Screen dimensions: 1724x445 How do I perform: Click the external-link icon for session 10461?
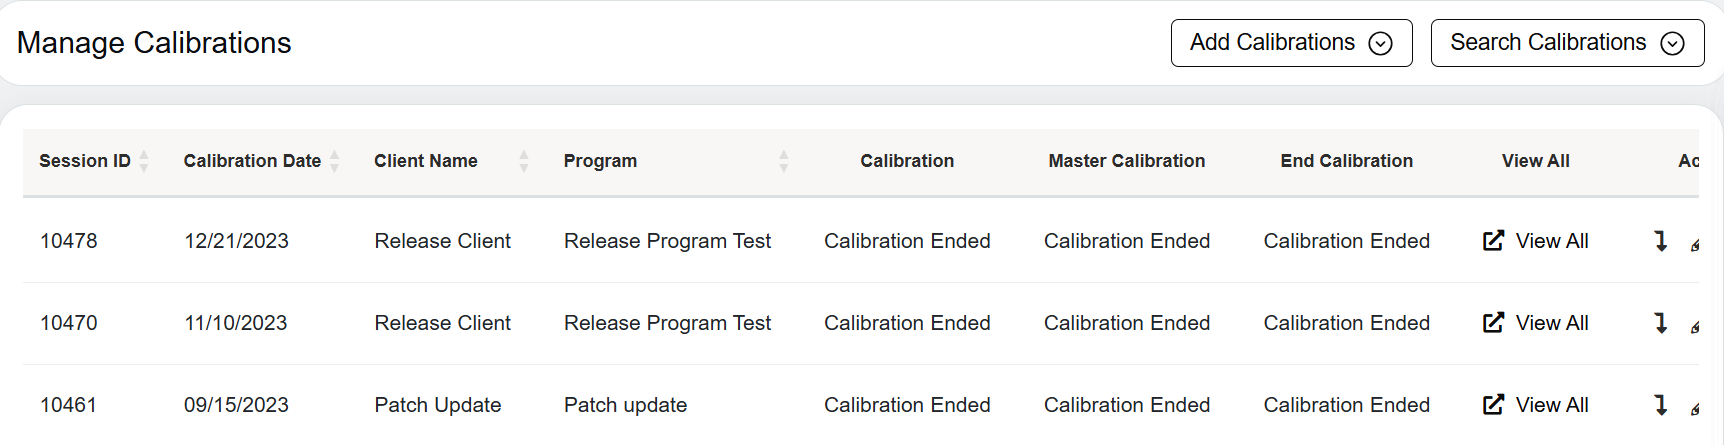pos(1493,405)
